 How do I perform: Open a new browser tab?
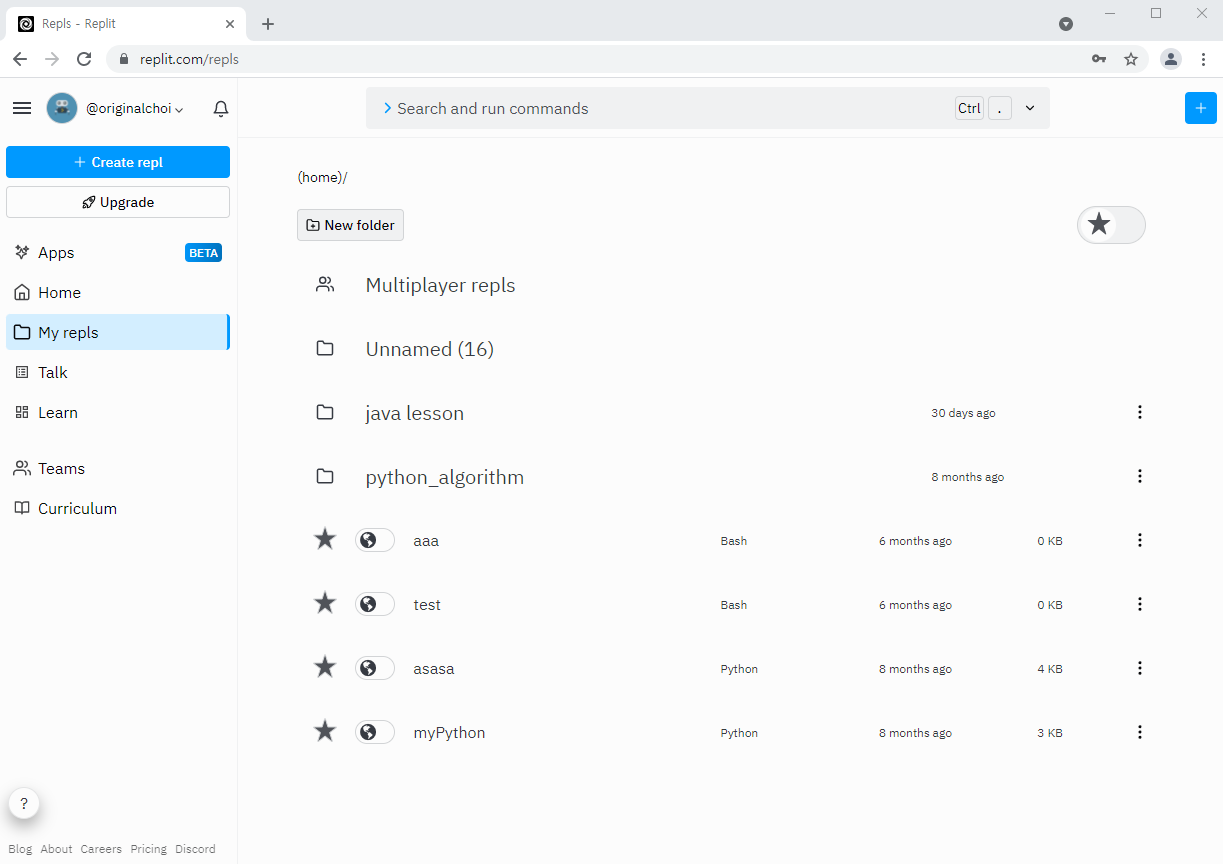tap(268, 24)
